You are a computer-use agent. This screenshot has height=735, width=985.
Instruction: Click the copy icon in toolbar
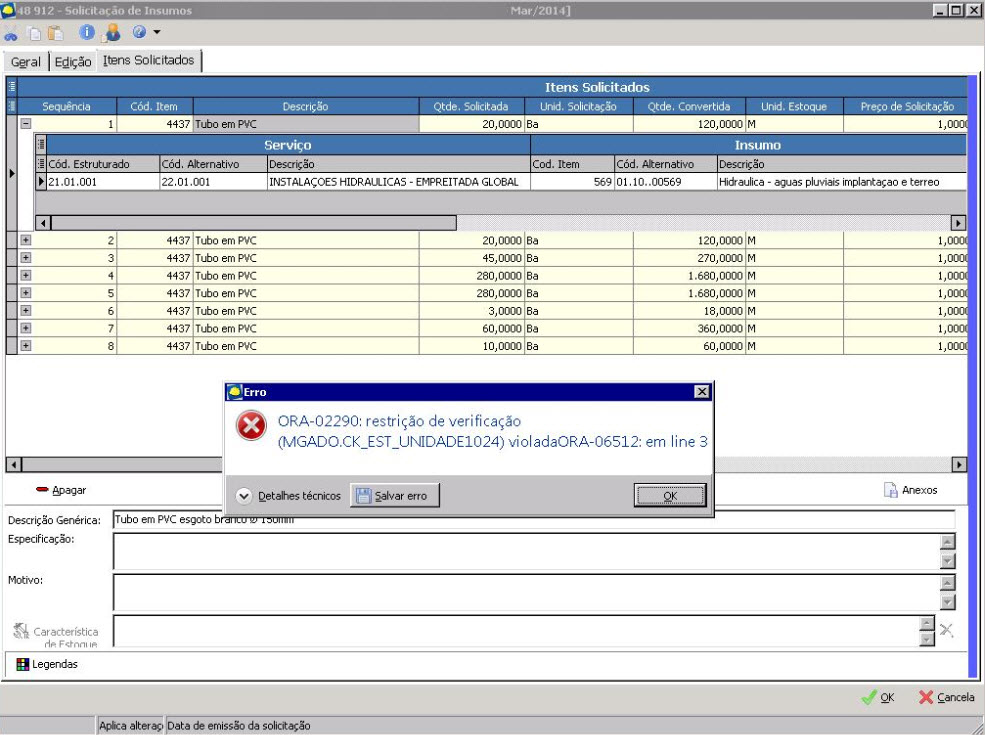[x=36, y=33]
